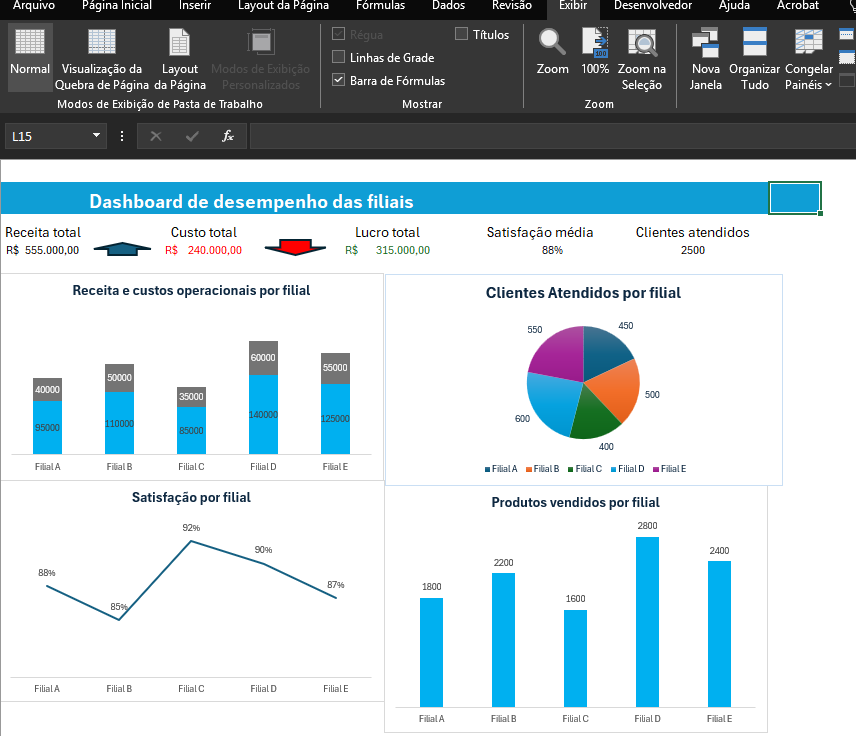856x736 pixels.
Task: Click inside the formula bar input
Action: (550, 136)
